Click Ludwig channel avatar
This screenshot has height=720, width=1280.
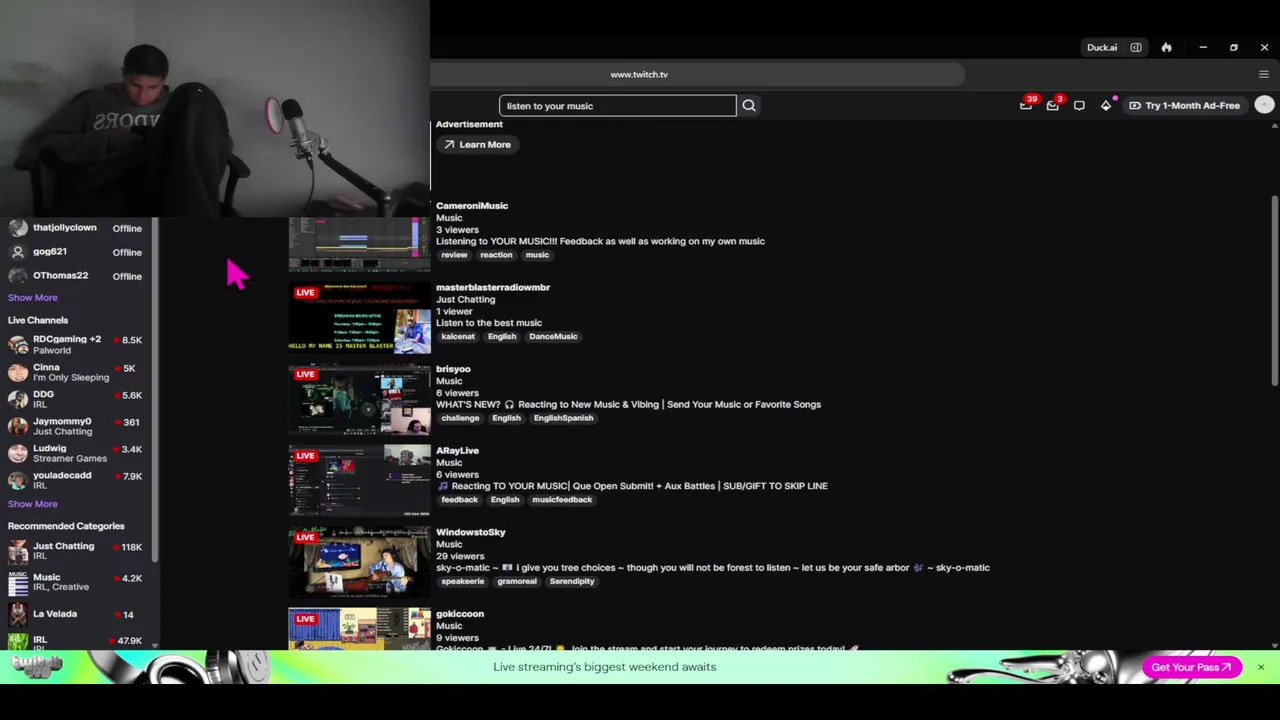click(x=18, y=453)
